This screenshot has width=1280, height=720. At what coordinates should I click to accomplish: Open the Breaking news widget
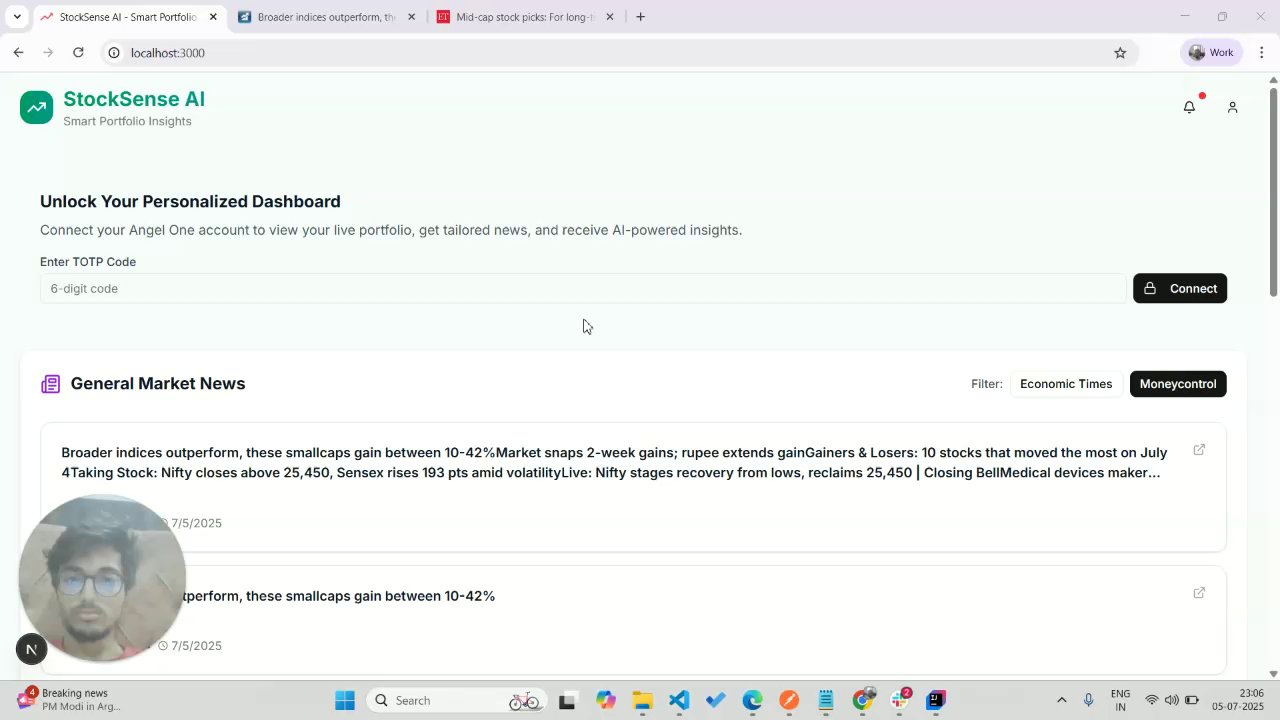coord(70,699)
